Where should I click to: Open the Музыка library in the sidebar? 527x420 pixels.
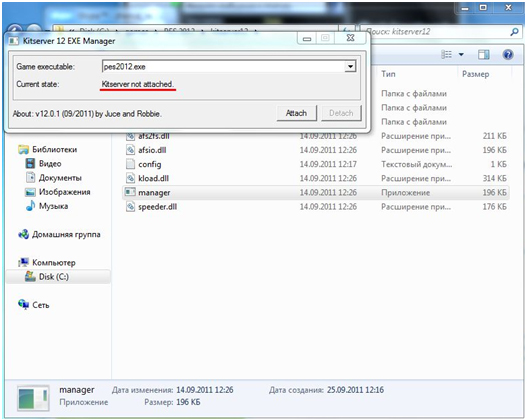tap(53, 206)
